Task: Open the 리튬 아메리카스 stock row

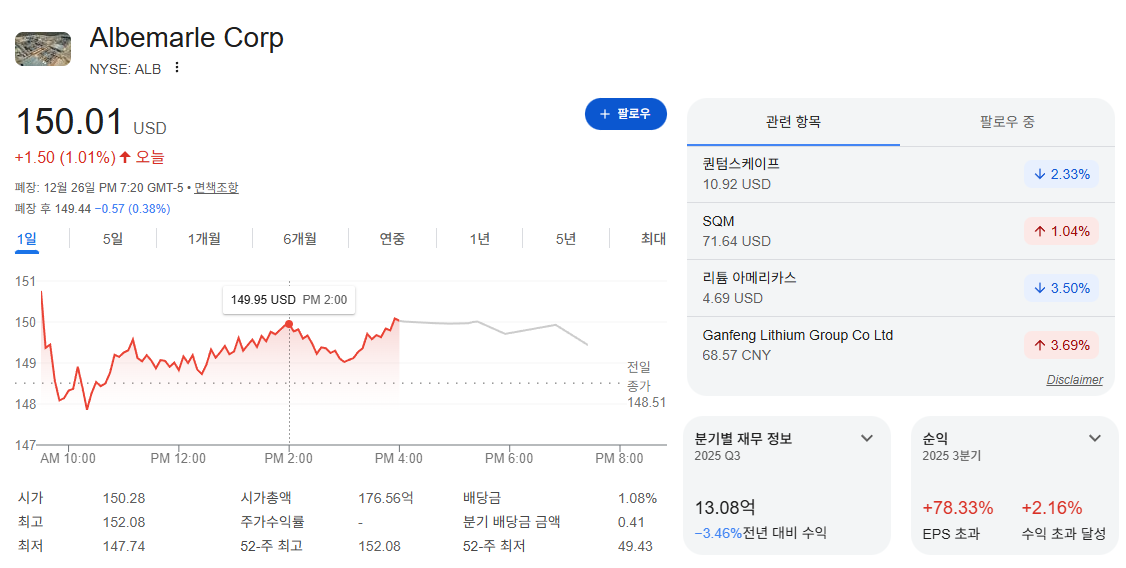Action: point(901,288)
